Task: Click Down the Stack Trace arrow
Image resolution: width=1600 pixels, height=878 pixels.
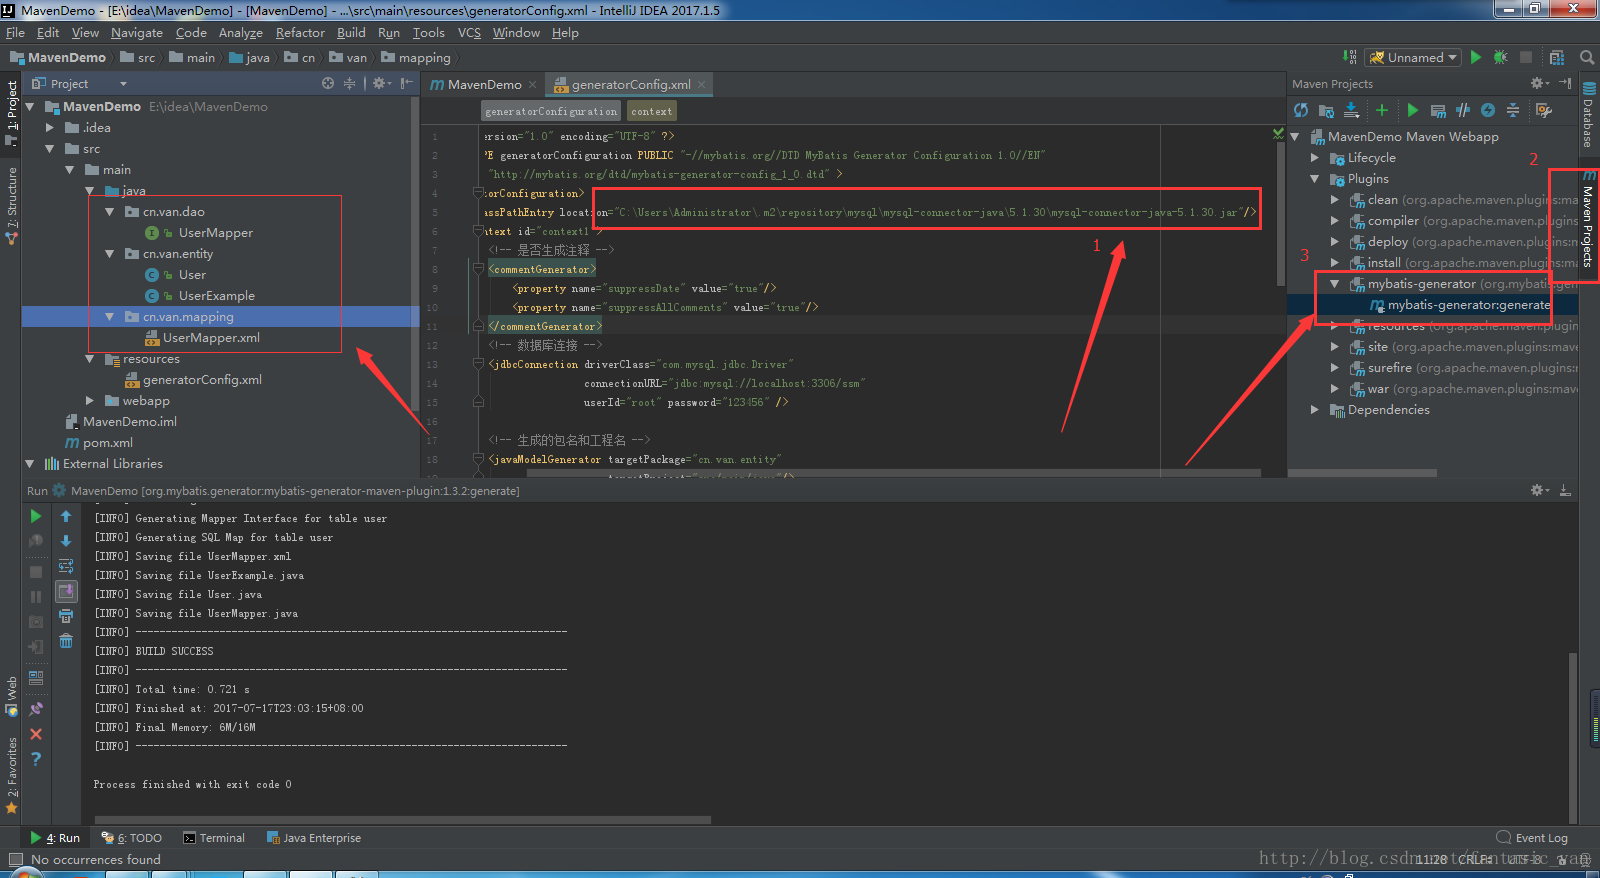Action: click(66, 541)
